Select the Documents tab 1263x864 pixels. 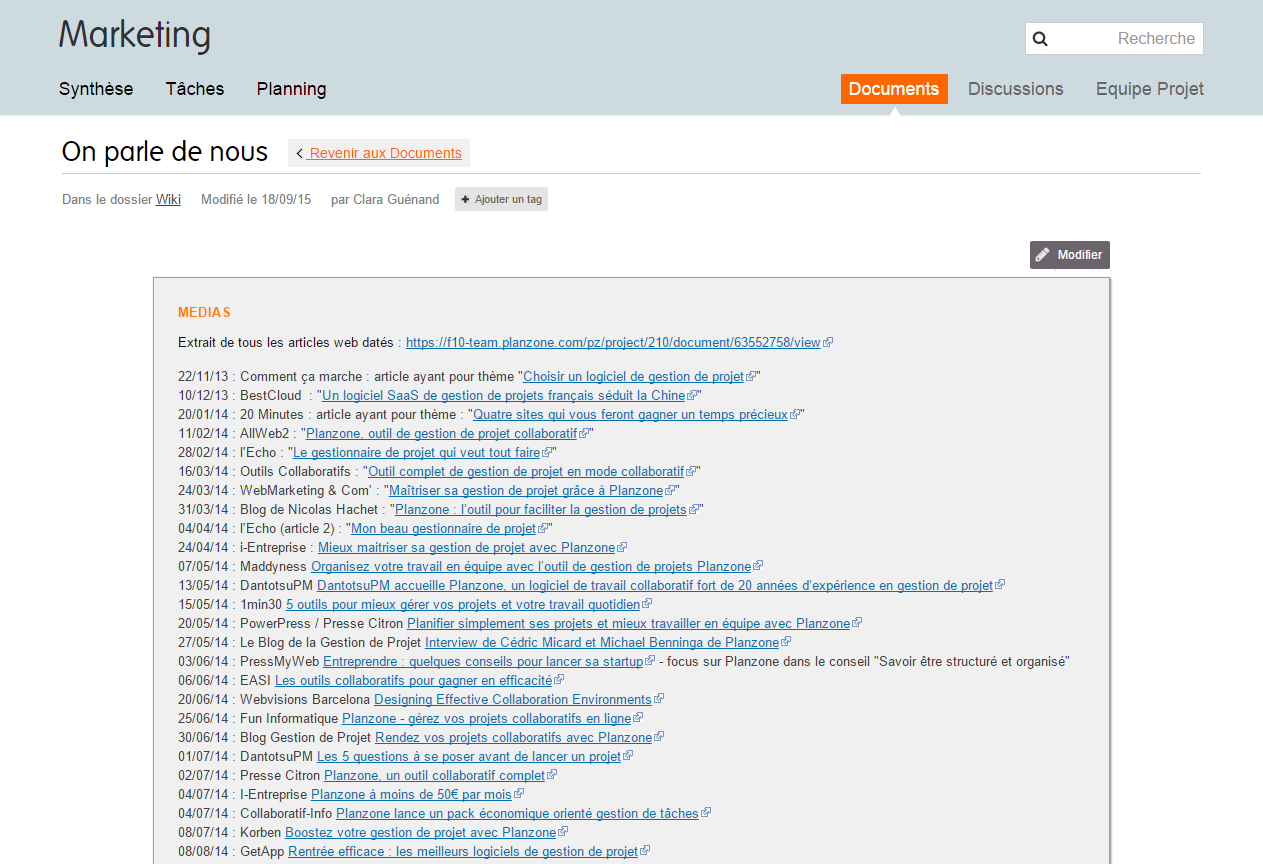click(x=894, y=89)
